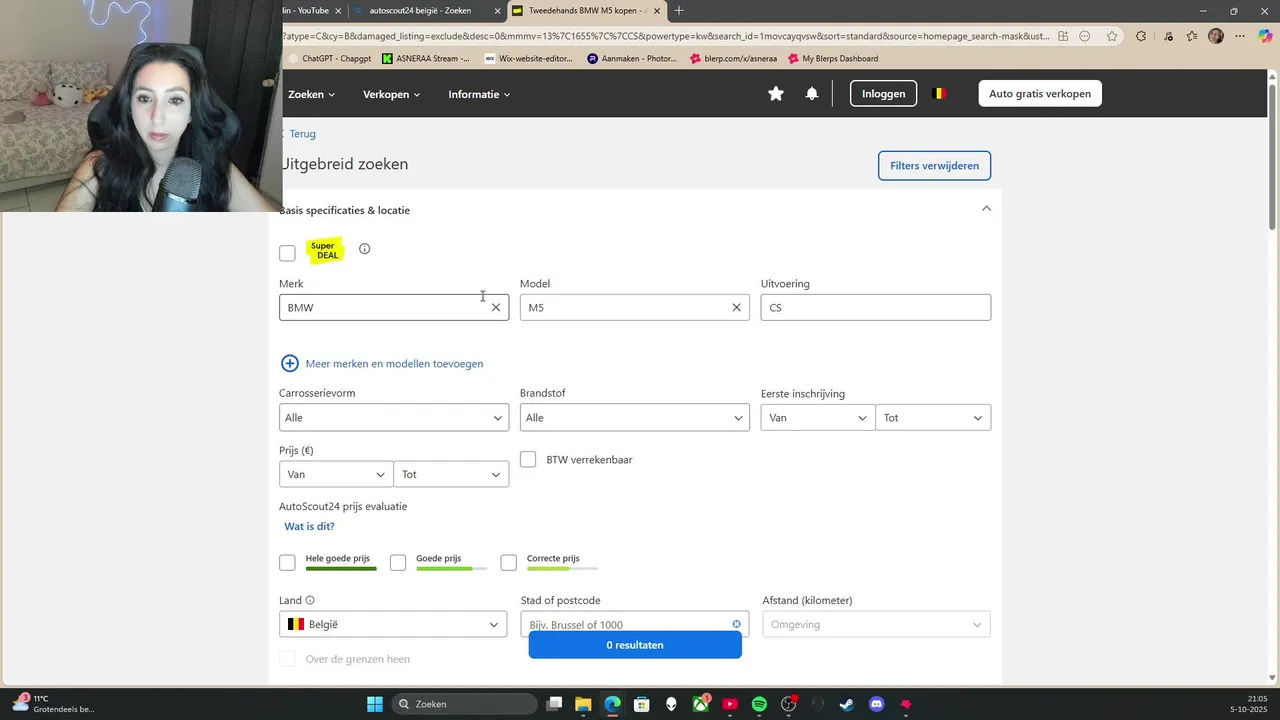Open Prijs Tot dropdown

(x=451, y=474)
